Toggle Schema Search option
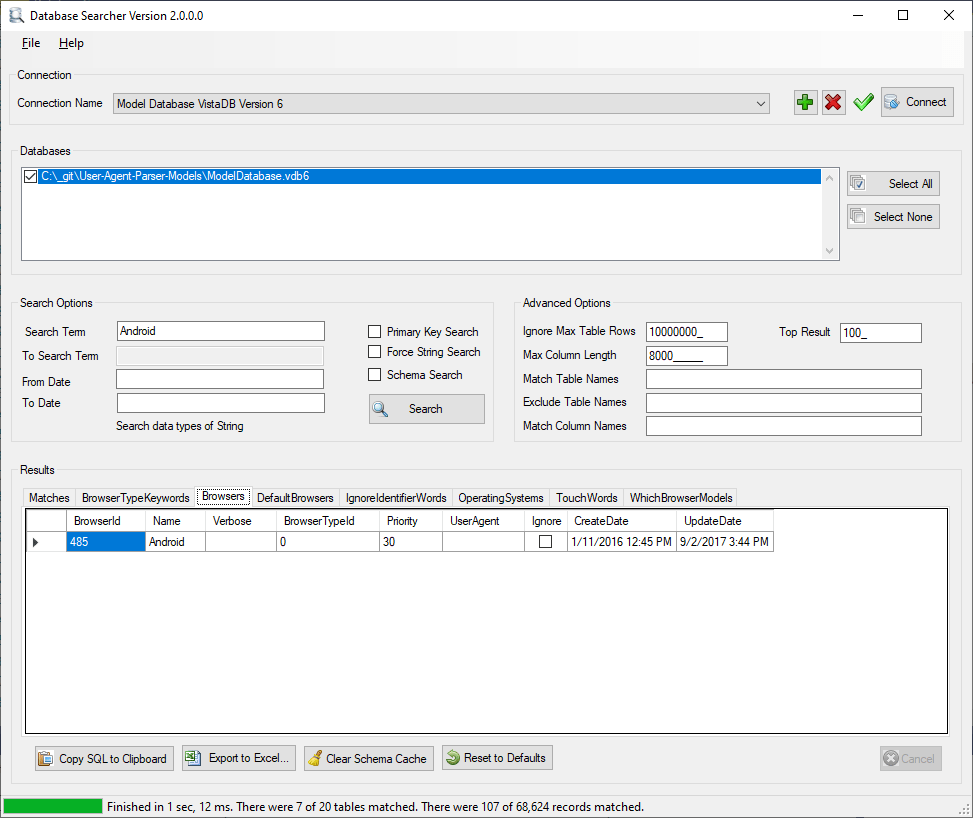Image resolution: width=973 pixels, height=818 pixels. click(x=374, y=374)
